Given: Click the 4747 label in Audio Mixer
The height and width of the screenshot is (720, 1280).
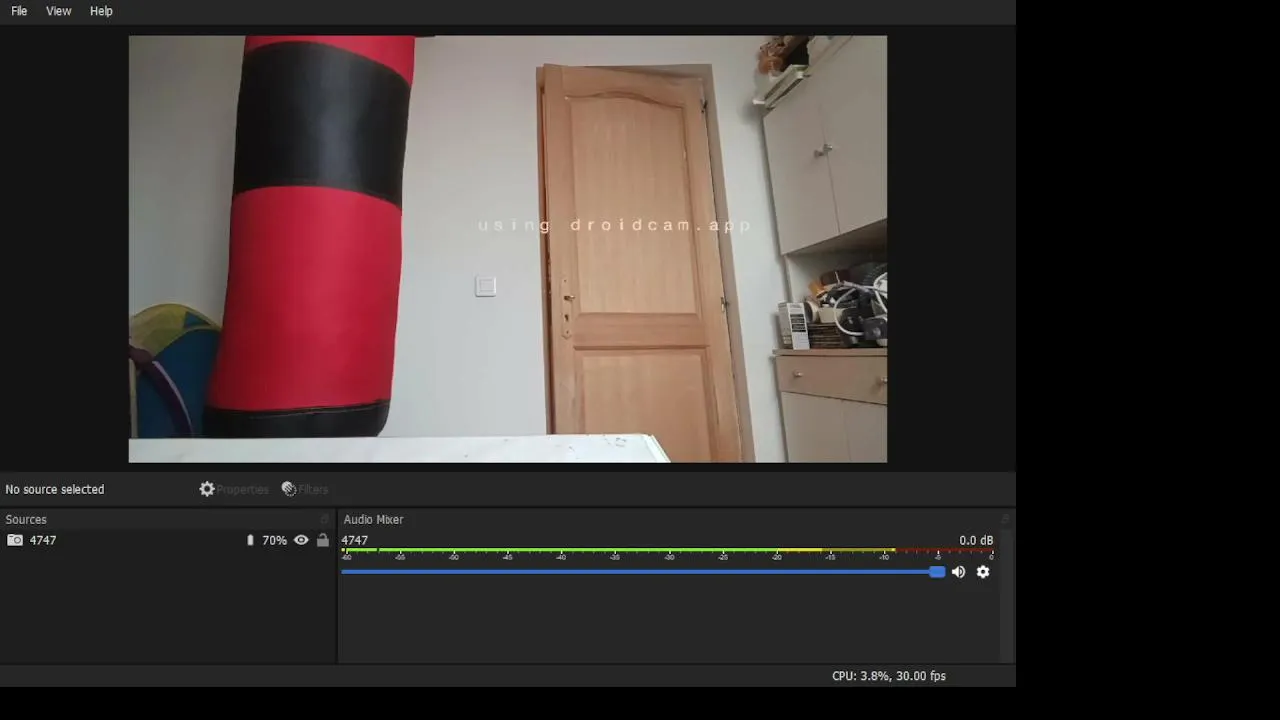Looking at the screenshot, I should pos(355,540).
